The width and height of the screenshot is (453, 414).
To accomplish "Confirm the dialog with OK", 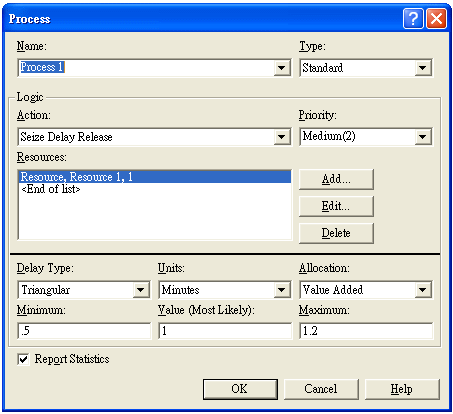I will pos(240,389).
